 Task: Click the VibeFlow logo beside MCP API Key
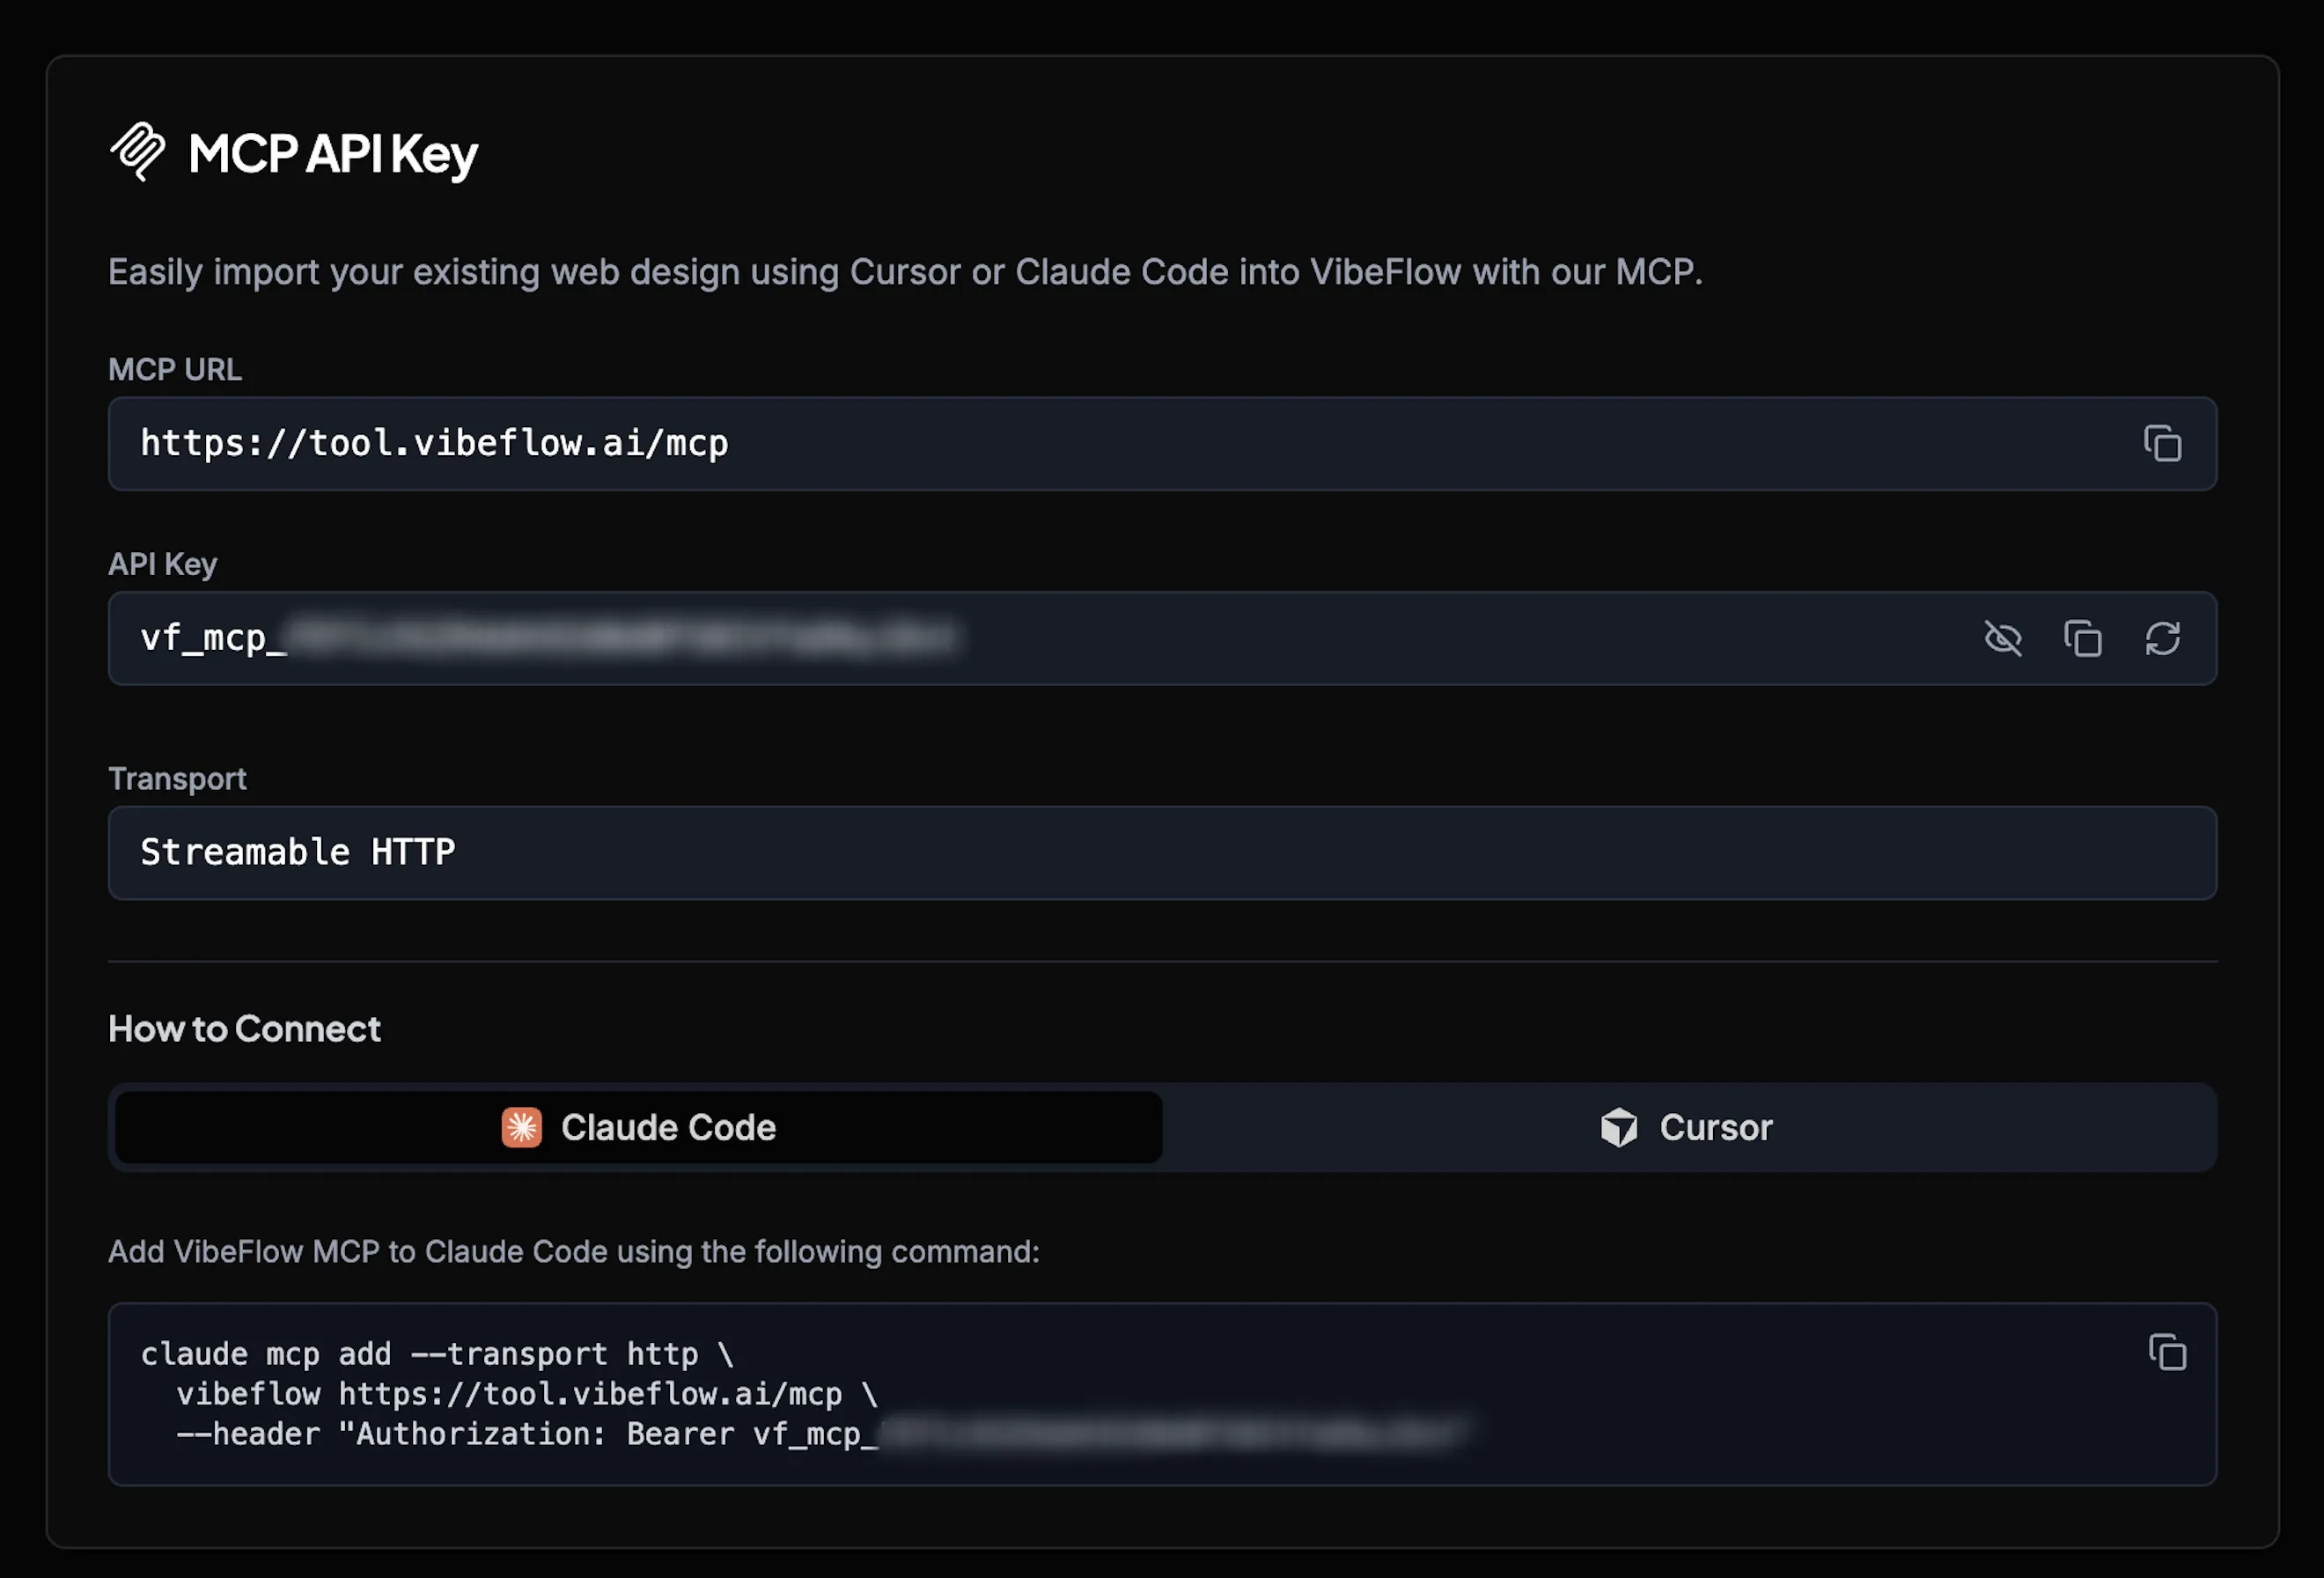click(x=139, y=152)
